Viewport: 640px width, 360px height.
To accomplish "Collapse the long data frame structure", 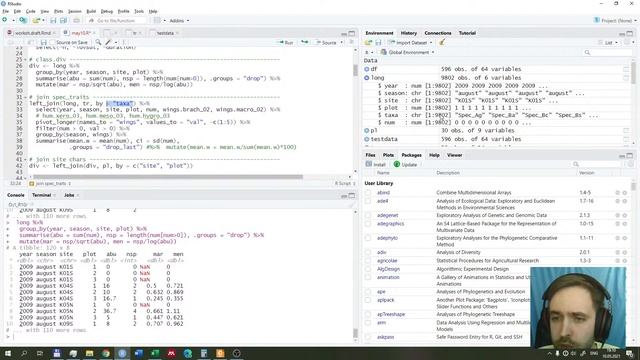I will pos(367,78).
